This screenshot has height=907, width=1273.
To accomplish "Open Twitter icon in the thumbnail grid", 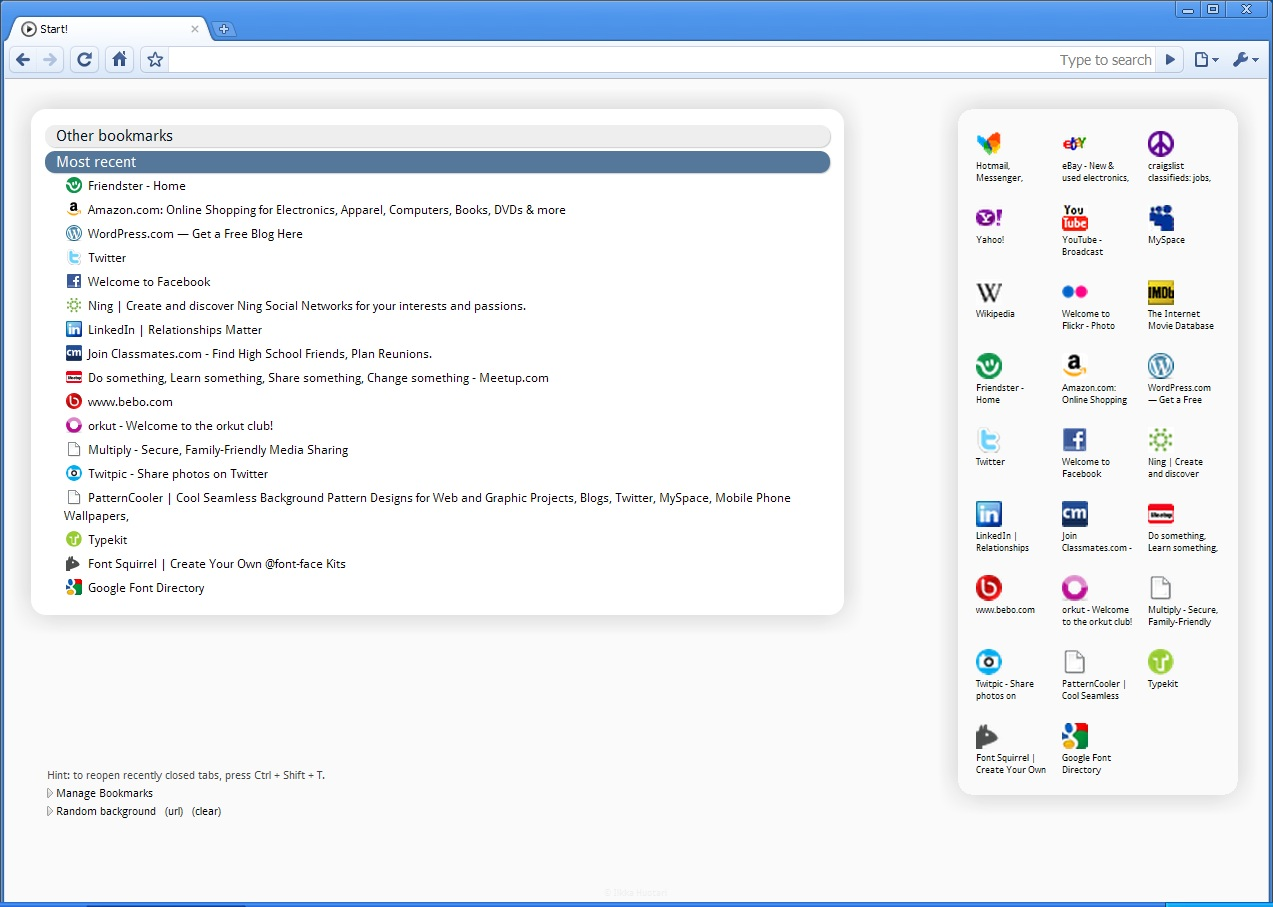I will point(989,439).
